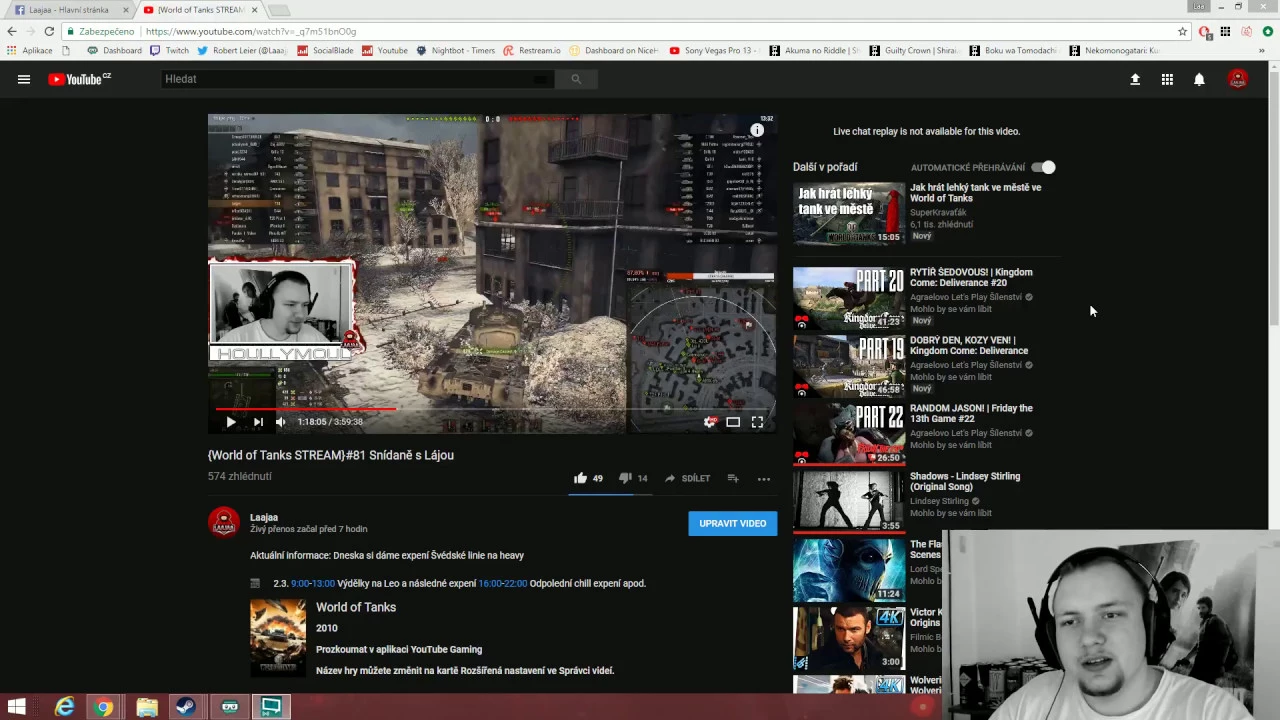Open a new browser tab

pyautogui.click(x=279, y=10)
